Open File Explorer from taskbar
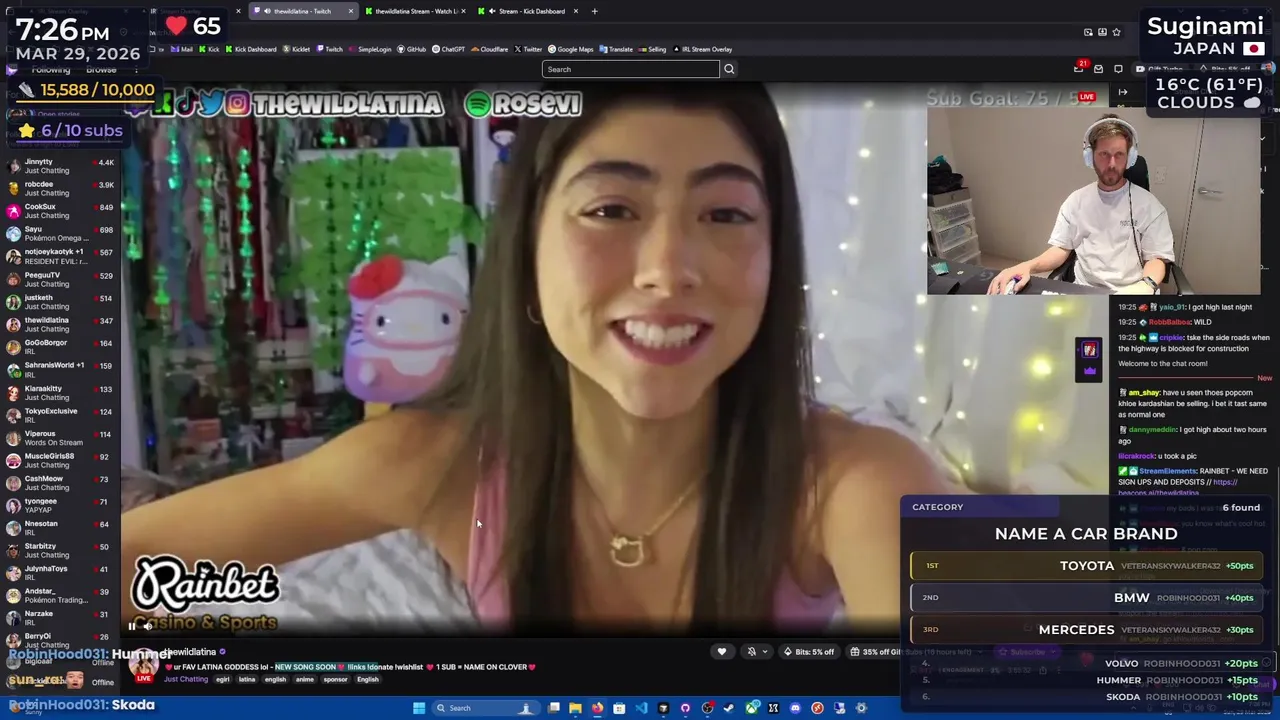Image resolution: width=1280 pixels, height=720 pixels. [575, 708]
